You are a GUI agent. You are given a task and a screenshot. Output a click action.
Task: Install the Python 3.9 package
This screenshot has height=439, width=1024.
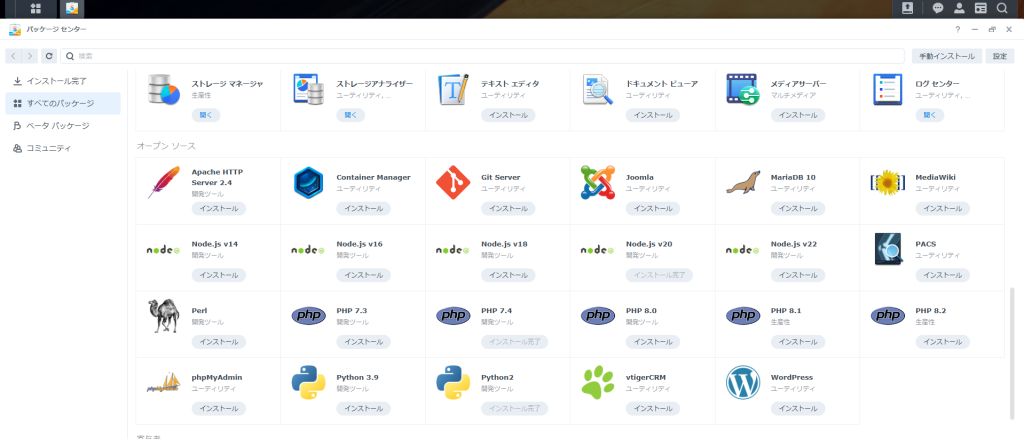pos(363,408)
